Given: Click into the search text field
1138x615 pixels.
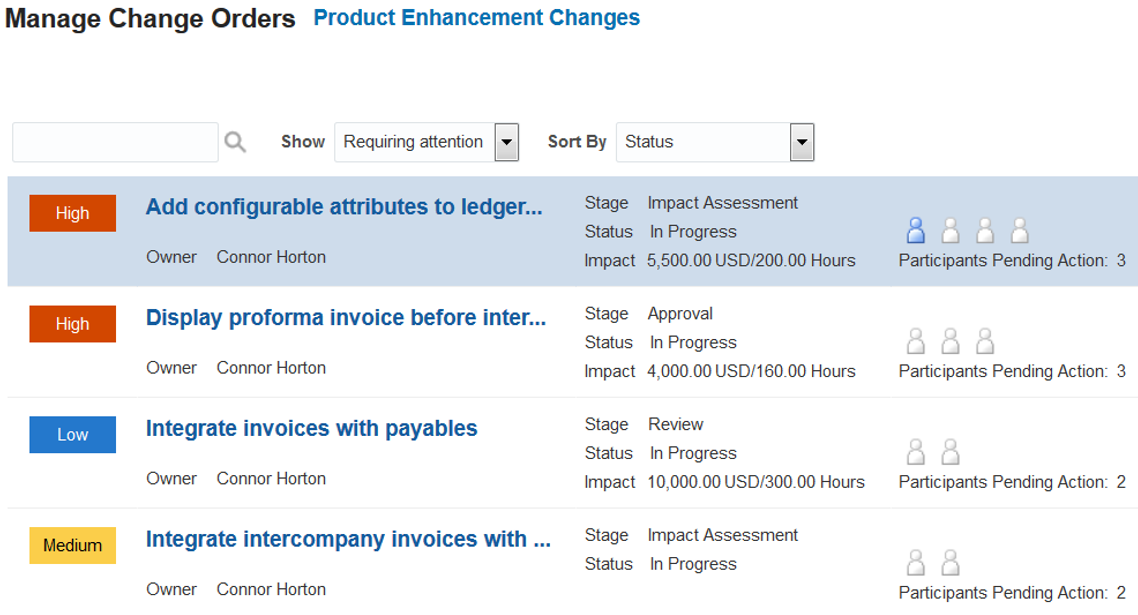Looking at the screenshot, I should [x=115, y=142].
